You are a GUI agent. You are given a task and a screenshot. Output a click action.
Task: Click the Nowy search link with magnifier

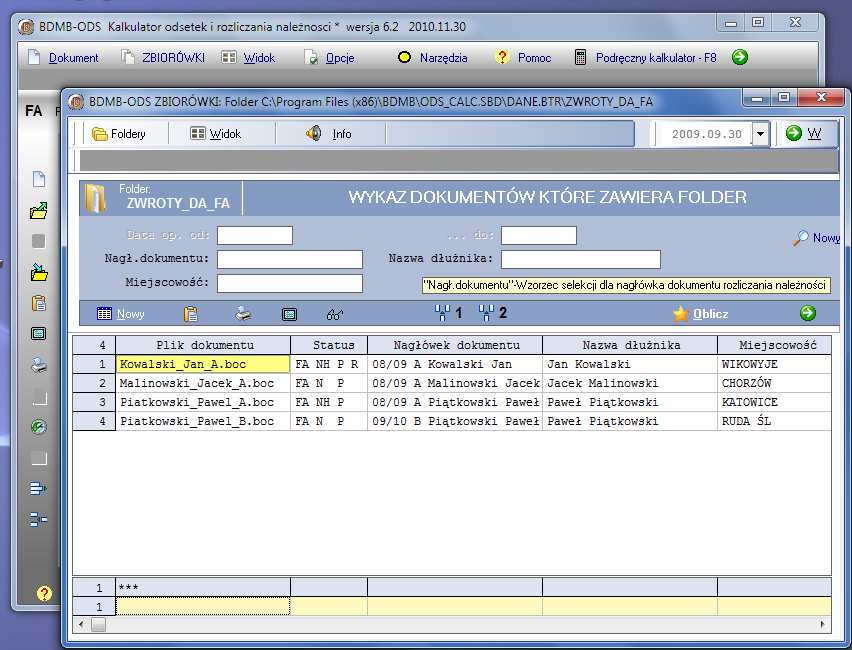pyautogui.click(x=817, y=238)
